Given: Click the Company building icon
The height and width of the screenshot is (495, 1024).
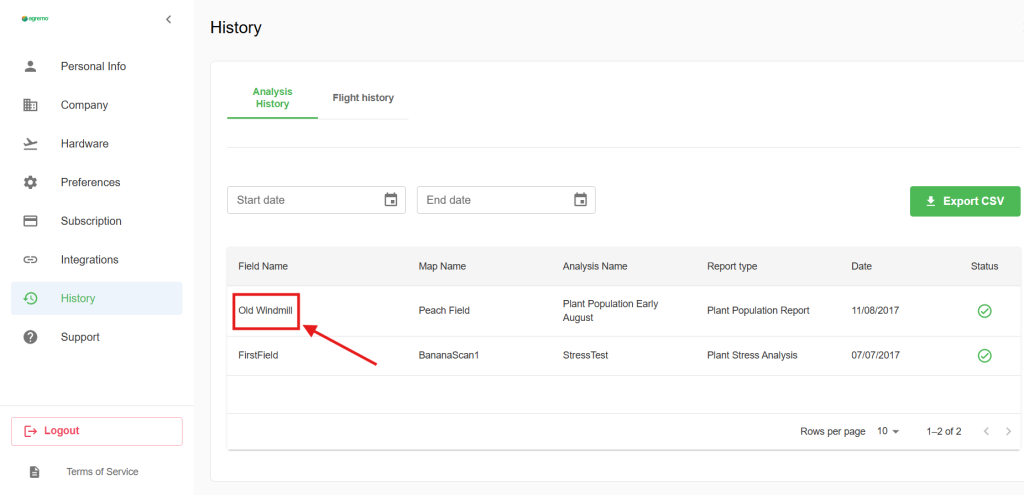Looking at the screenshot, I should pos(30,105).
